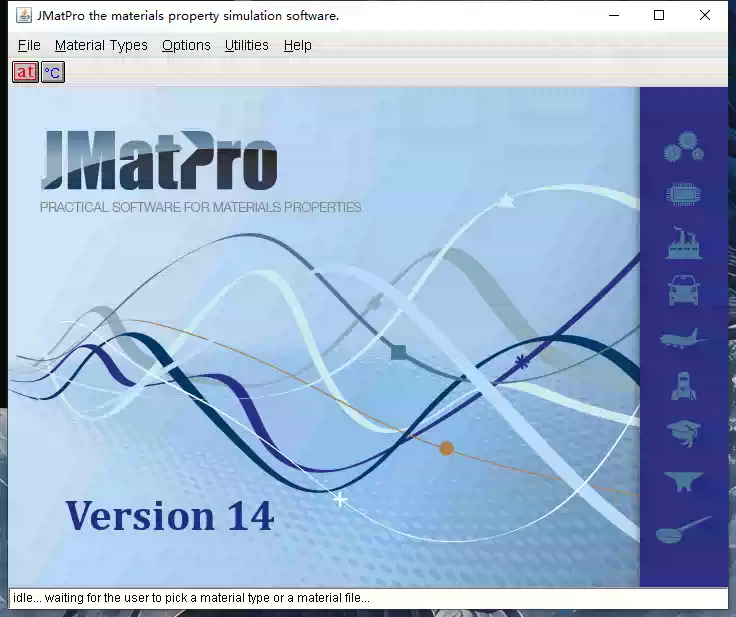Click the JMatPro logo on splash
This screenshot has height=617, width=736.
160,160
